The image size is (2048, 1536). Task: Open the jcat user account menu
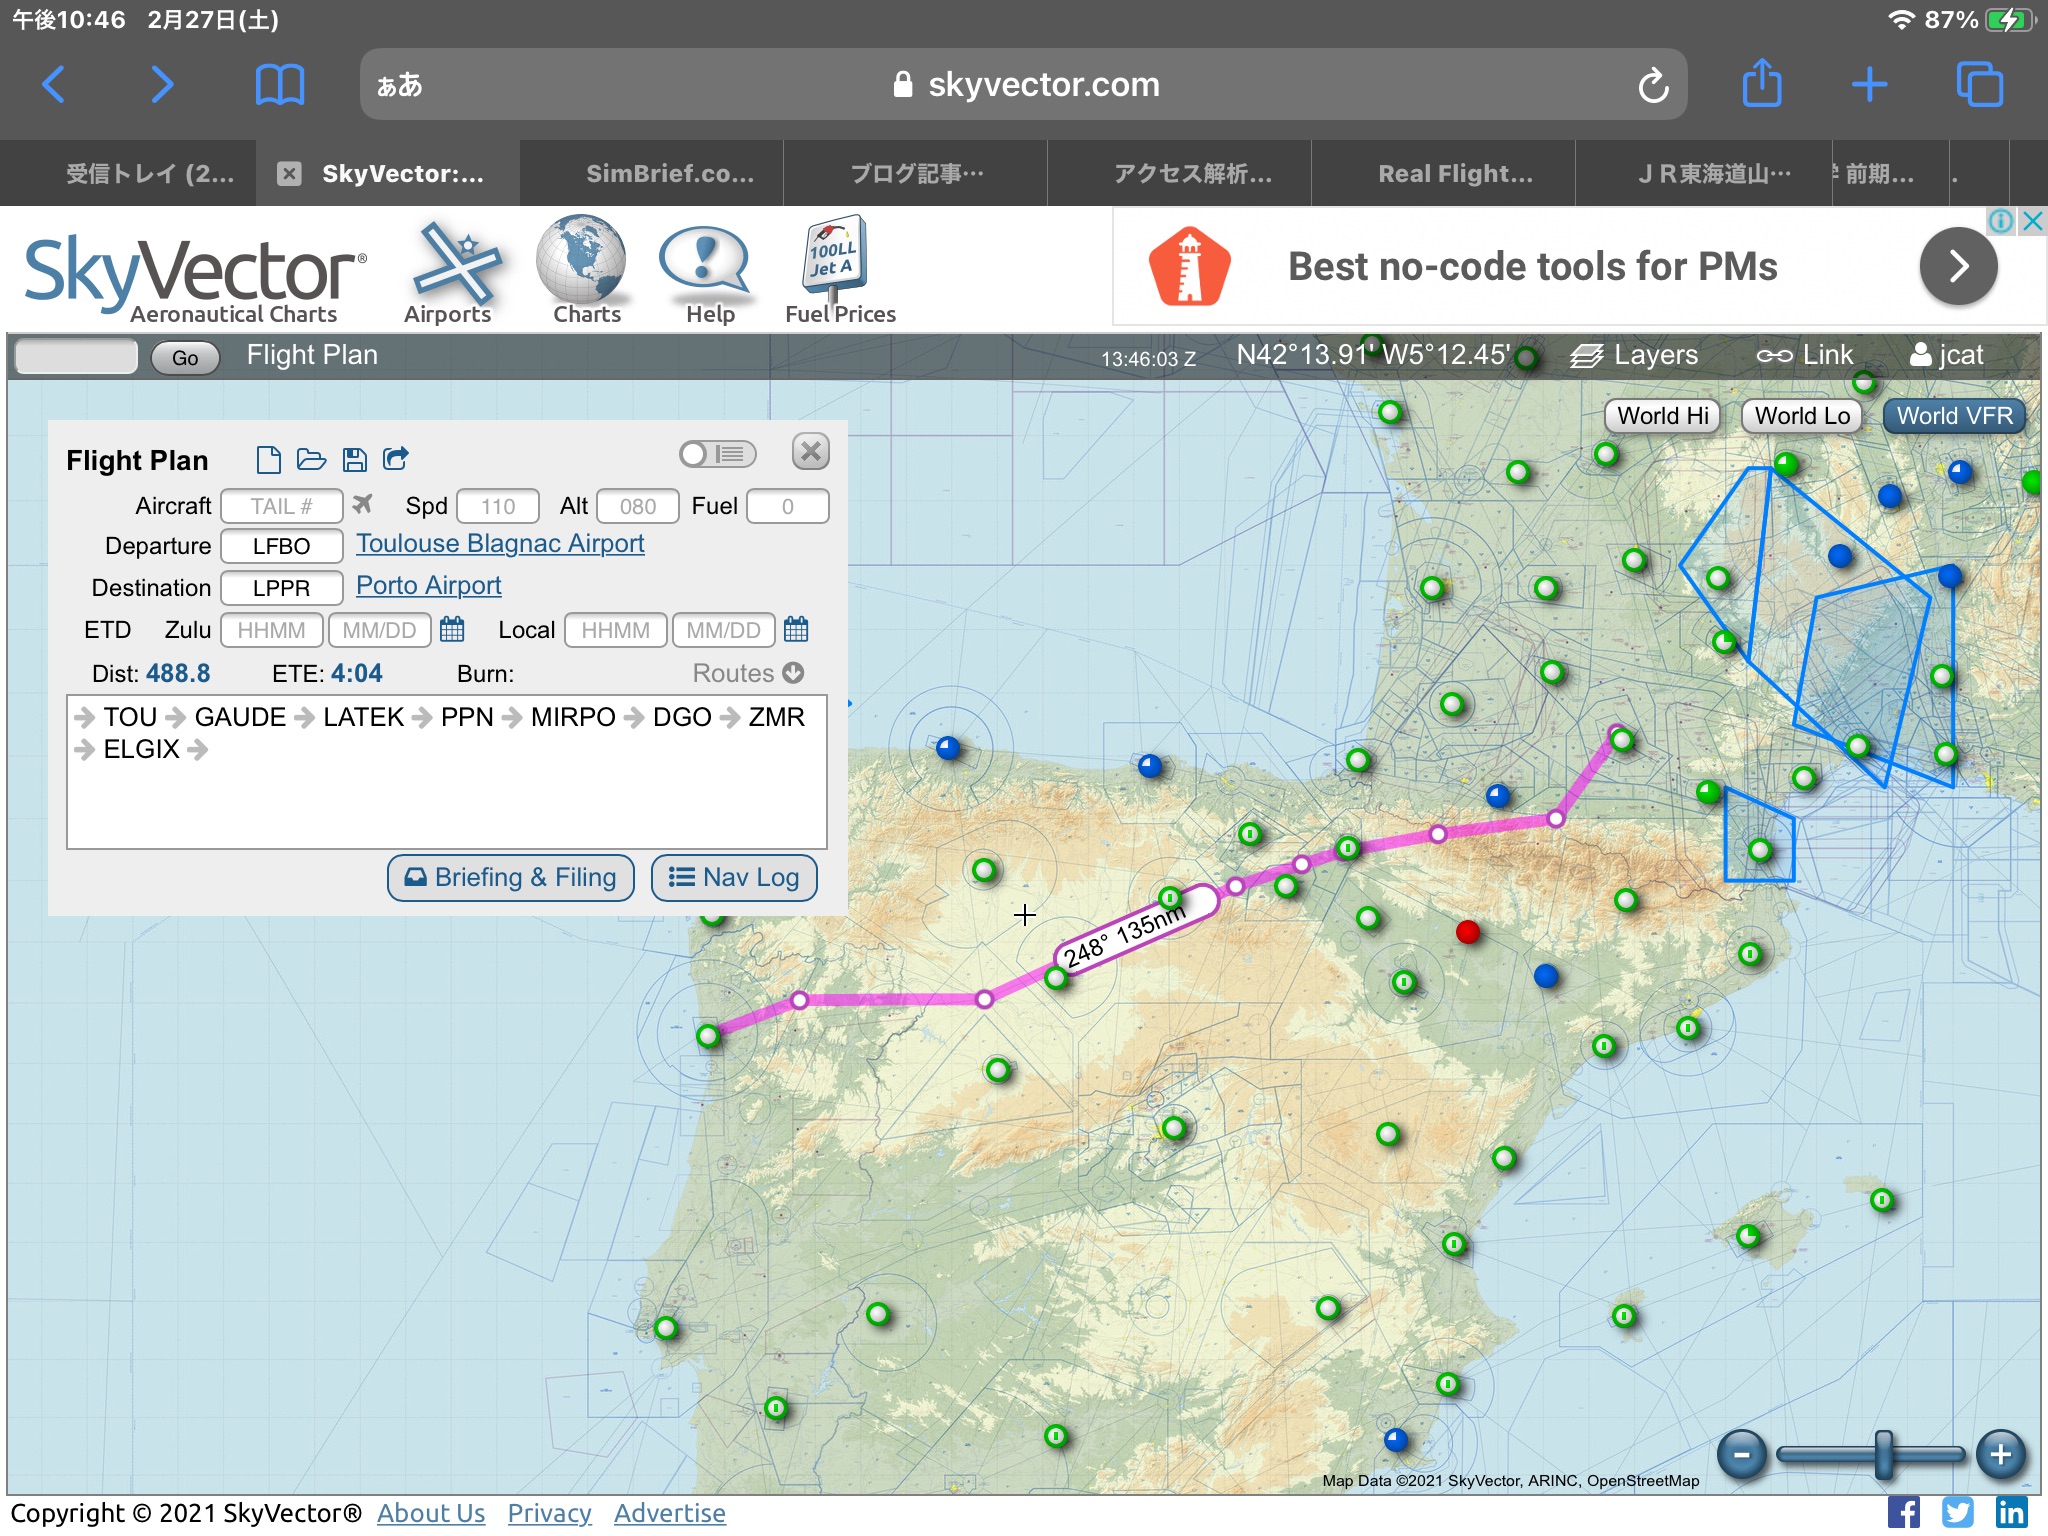pos(1946,355)
